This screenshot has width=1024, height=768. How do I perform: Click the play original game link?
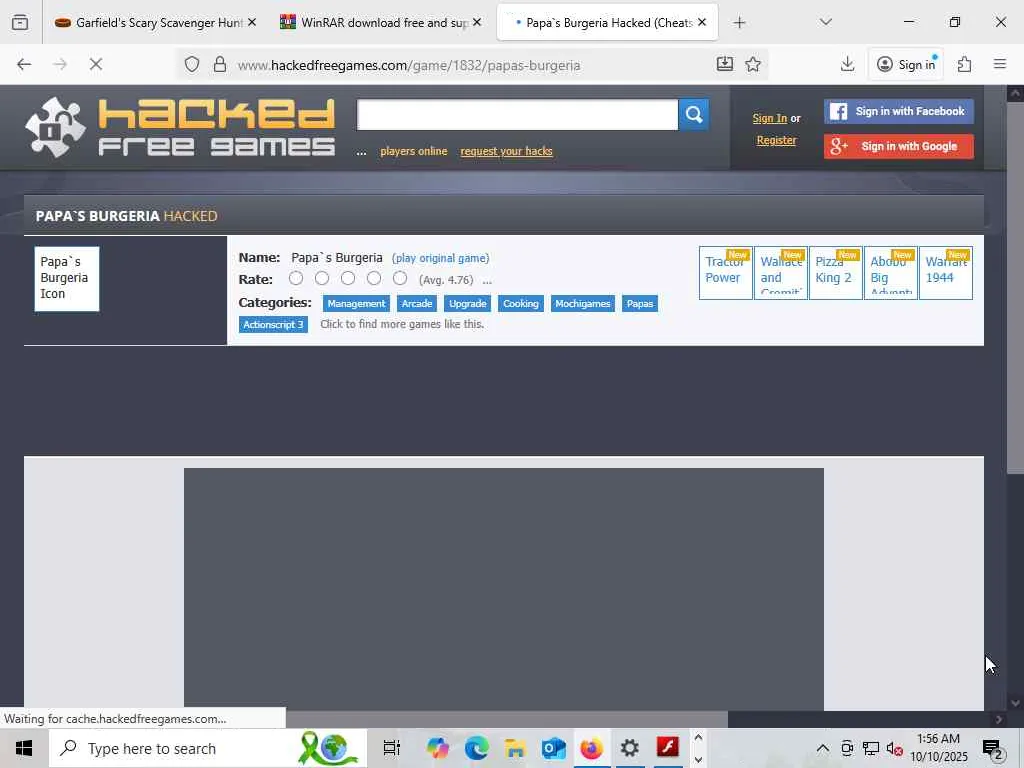pos(440,258)
